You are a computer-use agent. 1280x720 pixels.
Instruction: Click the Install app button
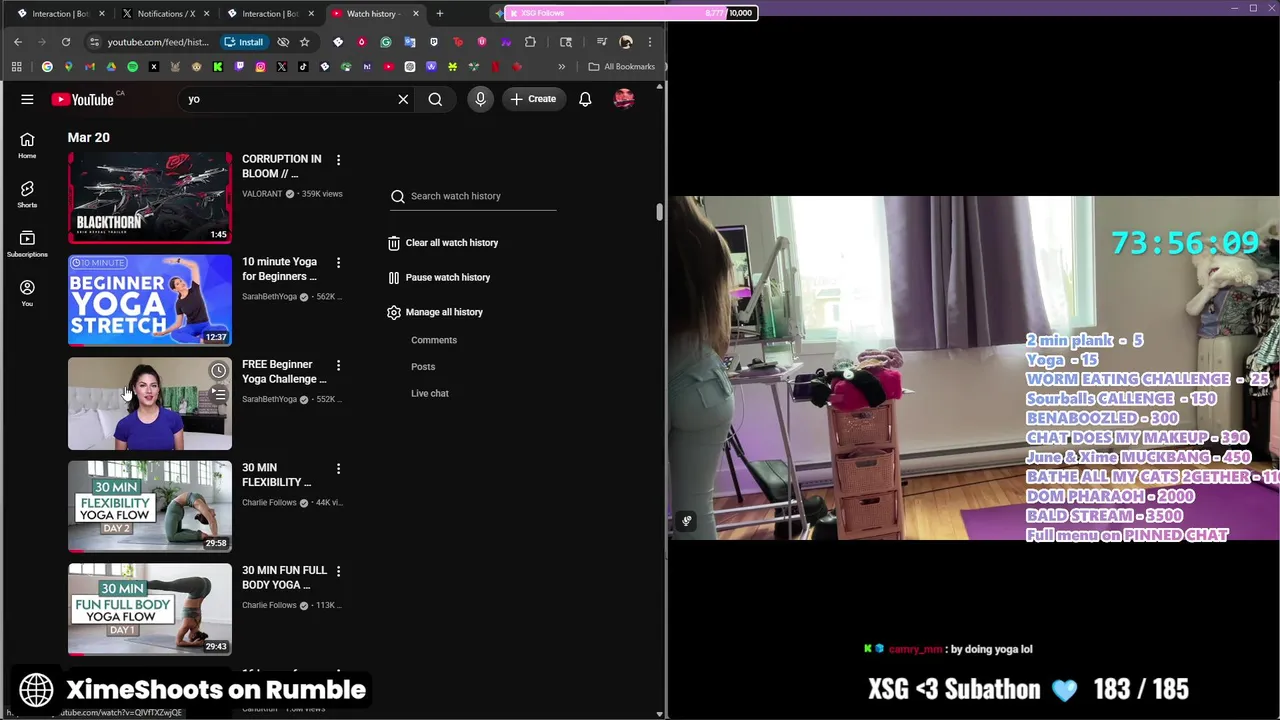tap(244, 42)
